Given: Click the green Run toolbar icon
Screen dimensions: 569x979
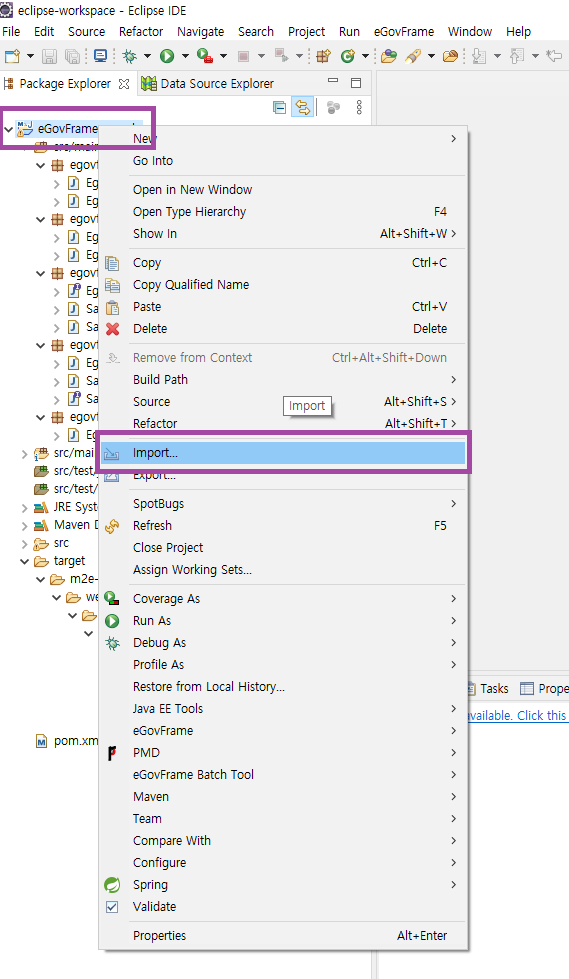Looking at the screenshot, I should [x=167, y=57].
